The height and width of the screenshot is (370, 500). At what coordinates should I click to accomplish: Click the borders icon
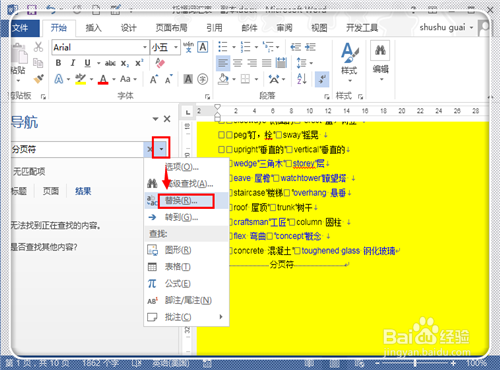245,79
